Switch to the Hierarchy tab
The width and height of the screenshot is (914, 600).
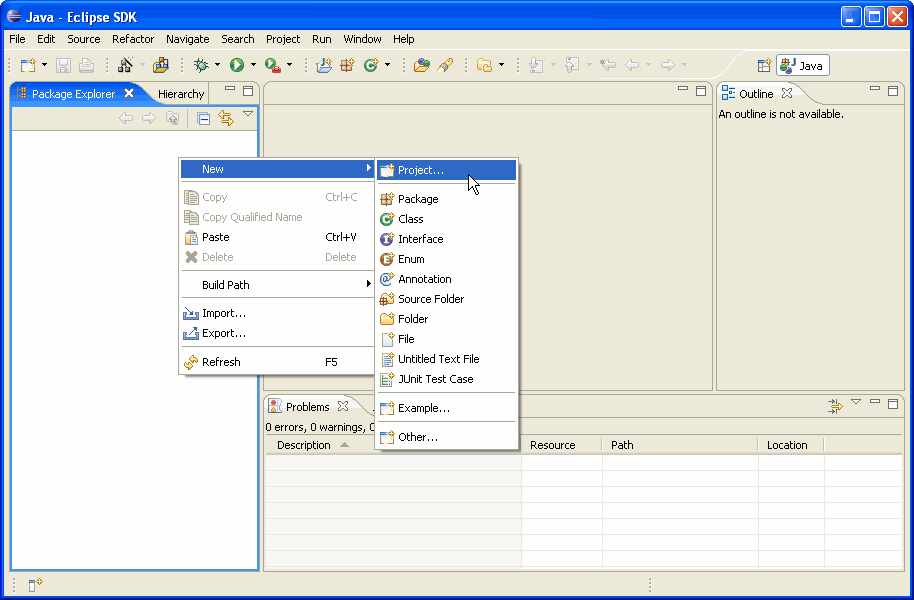pyautogui.click(x=181, y=94)
